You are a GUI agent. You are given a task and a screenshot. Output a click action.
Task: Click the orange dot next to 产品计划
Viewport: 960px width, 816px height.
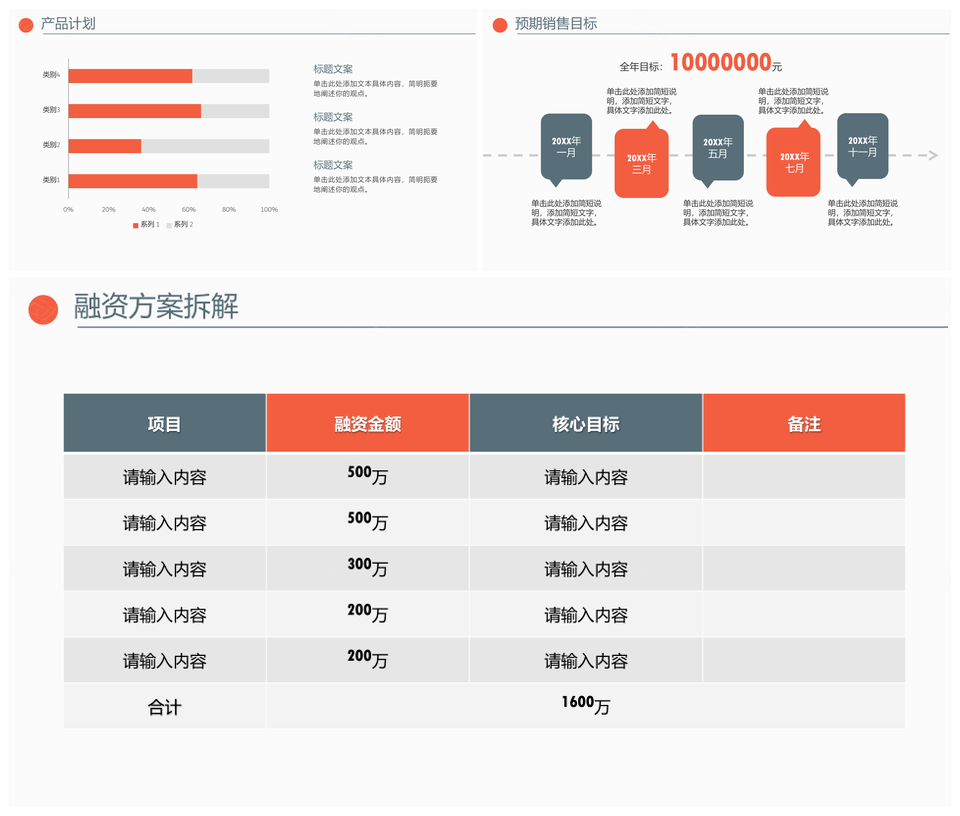pyautogui.click(x=26, y=25)
